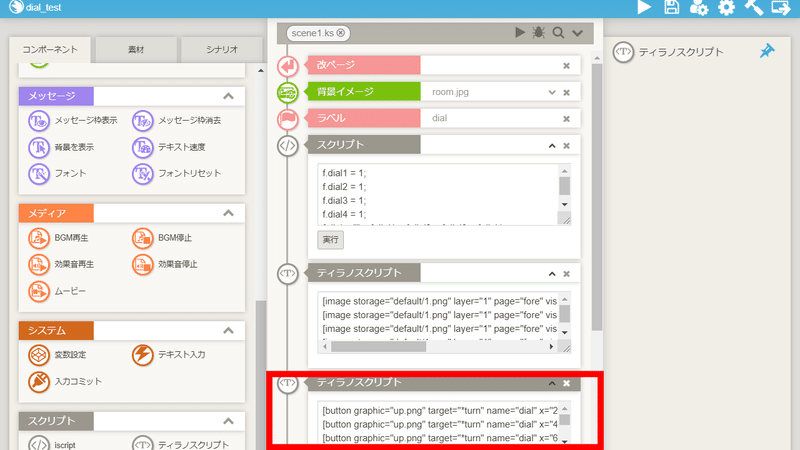Click the 背景イメージ block label

click(364, 92)
